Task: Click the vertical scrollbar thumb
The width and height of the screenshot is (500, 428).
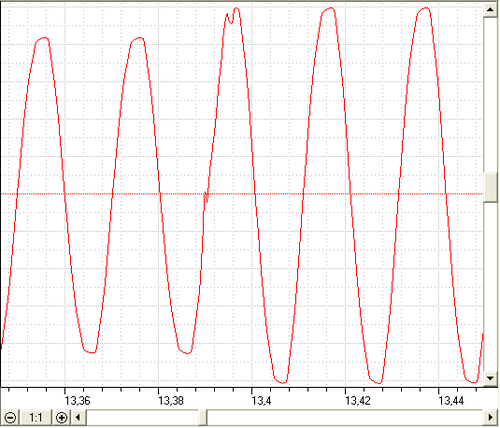Action: pos(490,187)
